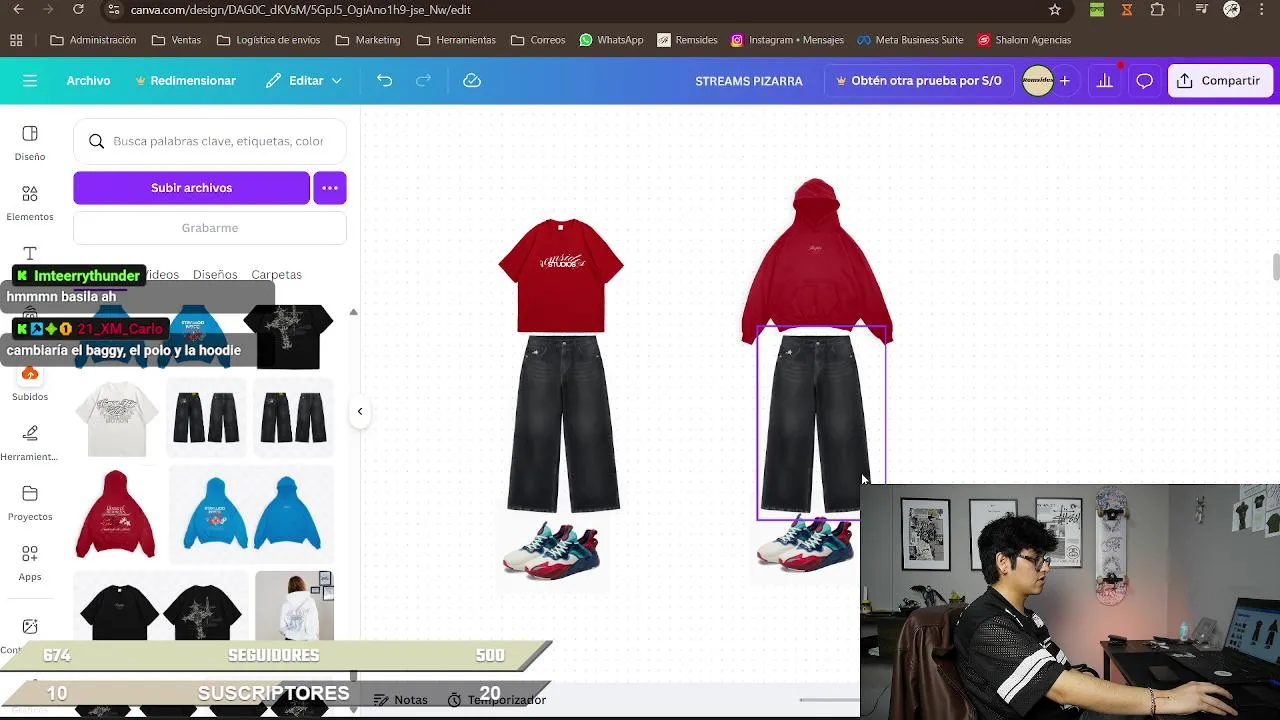1280x720 pixels.
Task: Undo the last action with the arrow icon
Action: tap(384, 81)
